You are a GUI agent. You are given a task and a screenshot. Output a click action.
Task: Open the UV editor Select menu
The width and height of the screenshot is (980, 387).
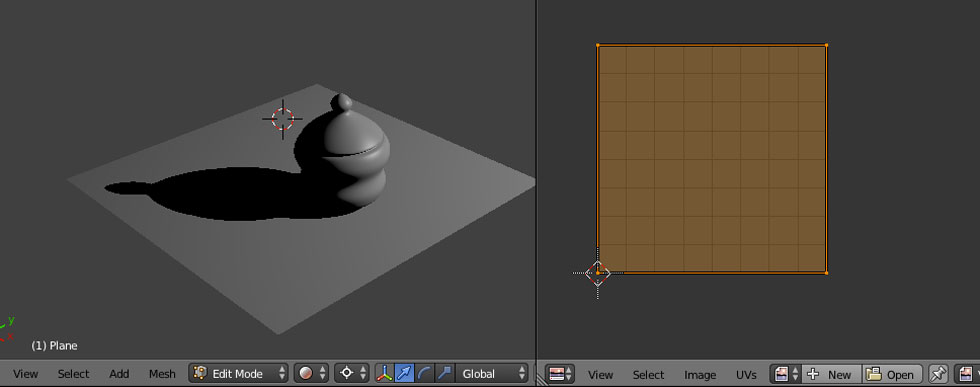click(x=648, y=375)
